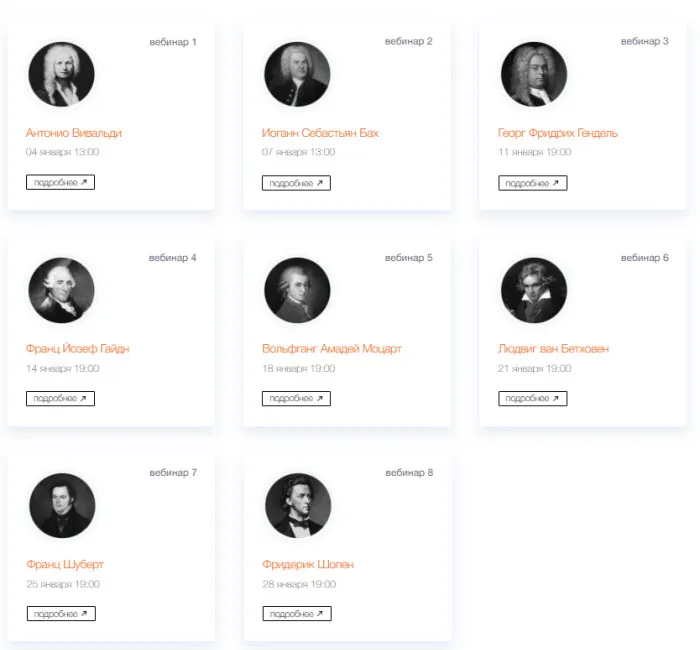Open Handel's portrait image

point(533,75)
